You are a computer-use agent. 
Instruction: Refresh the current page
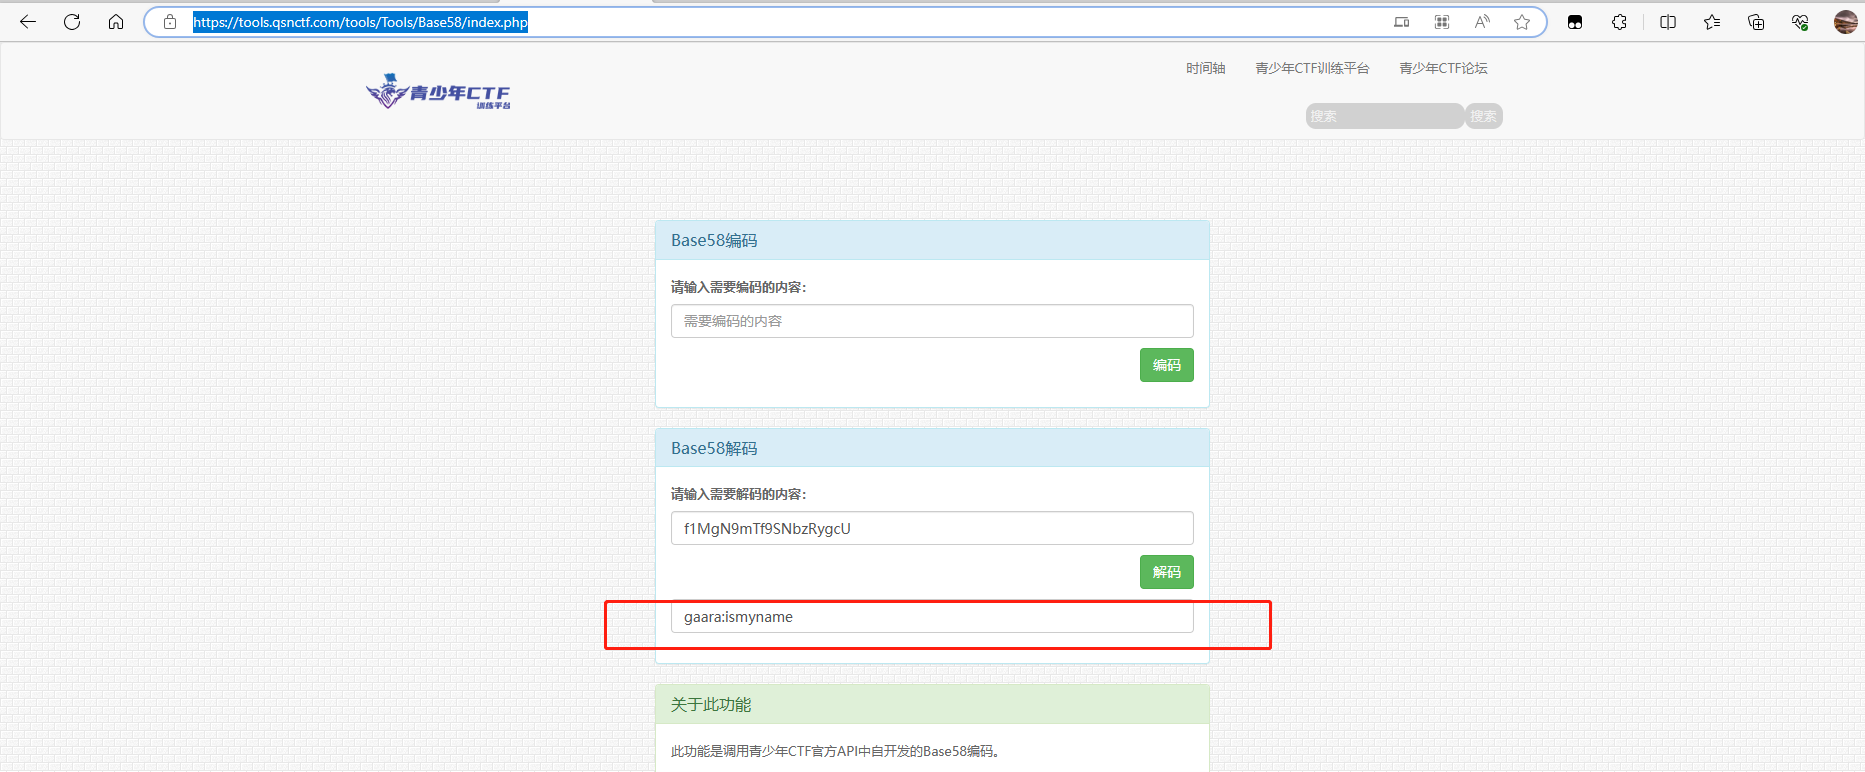(72, 22)
